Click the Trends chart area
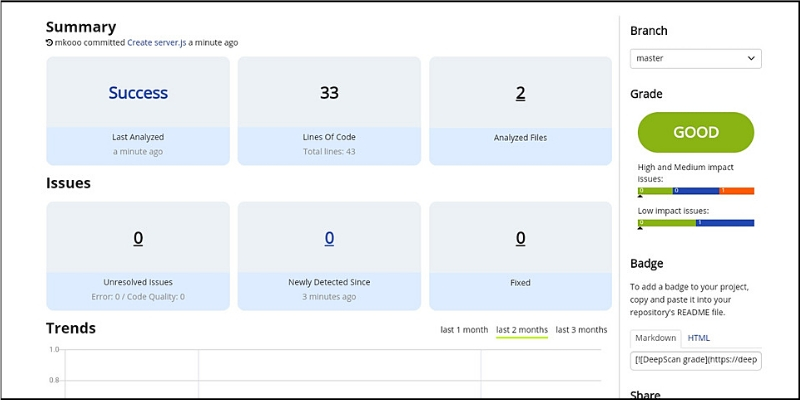This screenshot has width=800, height=400. [x=333, y=372]
